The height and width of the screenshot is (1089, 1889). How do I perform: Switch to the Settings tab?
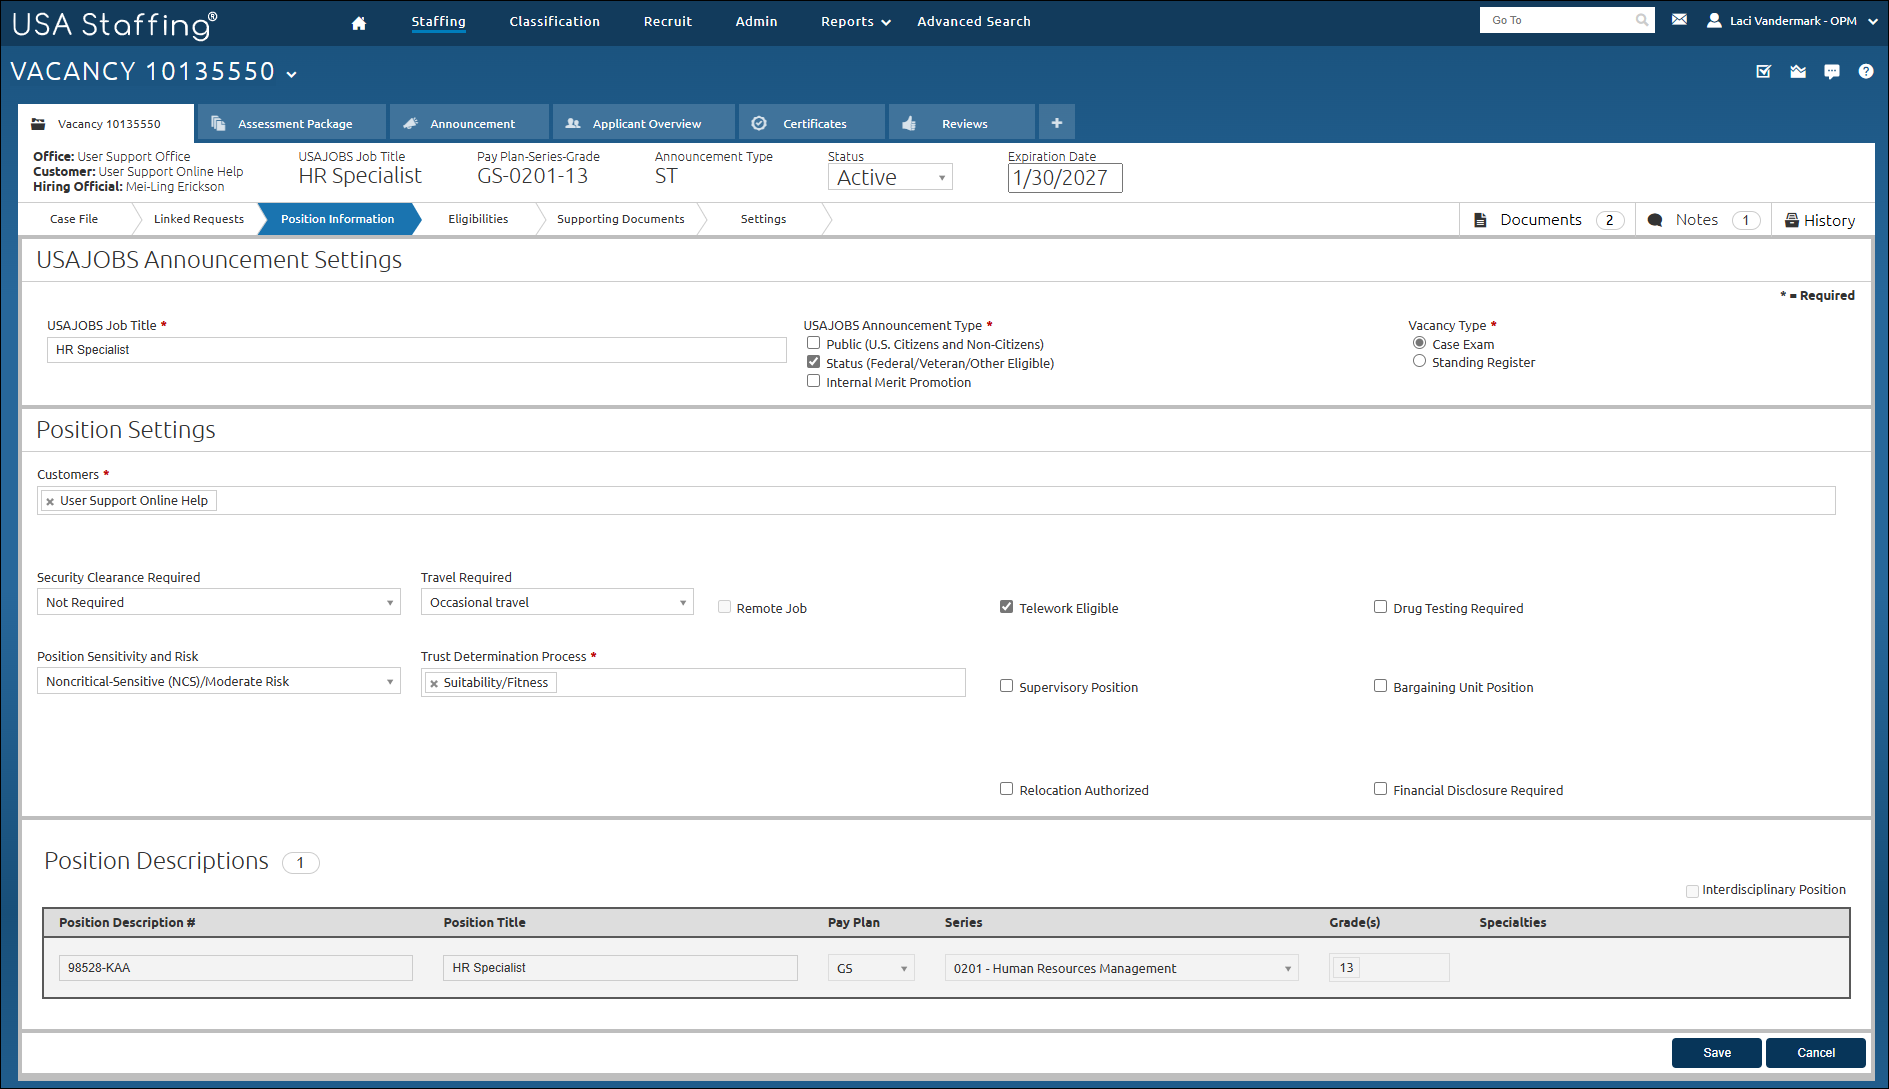763,219
